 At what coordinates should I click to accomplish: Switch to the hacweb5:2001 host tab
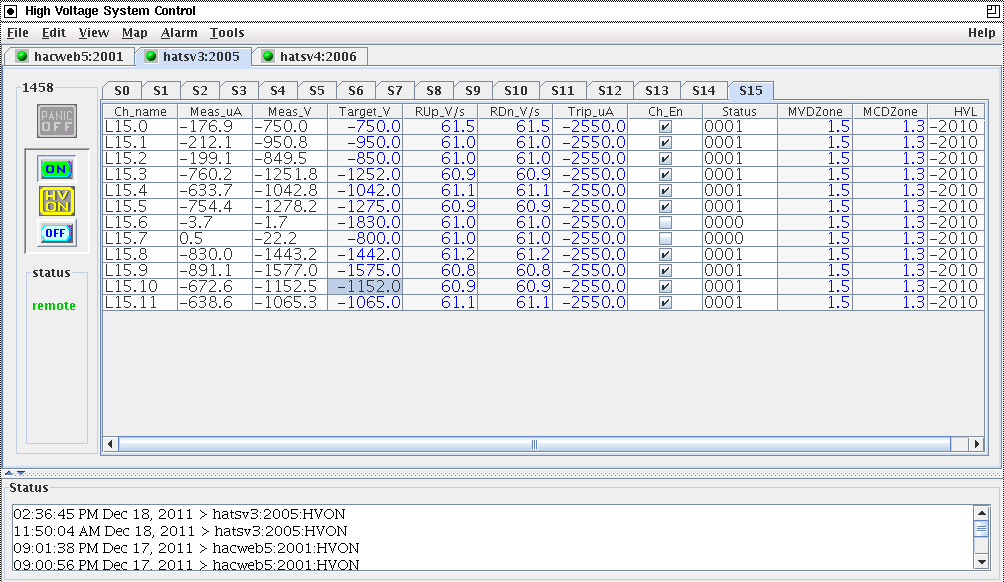coord(70,56)
